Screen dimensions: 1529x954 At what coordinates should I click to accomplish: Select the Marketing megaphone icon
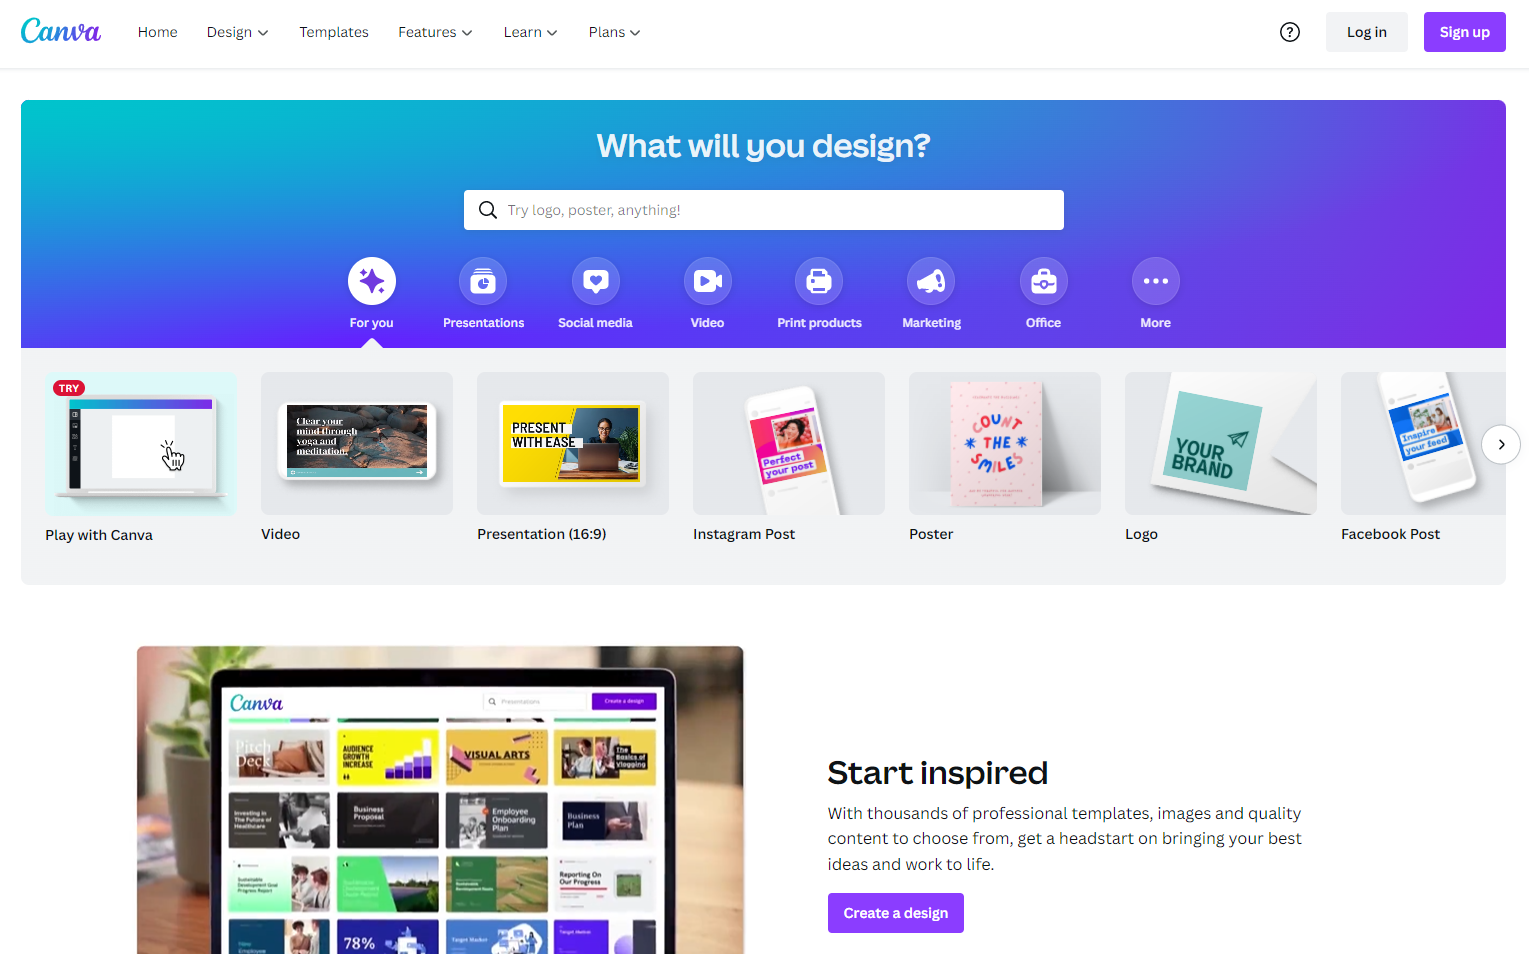[x=931, y=281]
